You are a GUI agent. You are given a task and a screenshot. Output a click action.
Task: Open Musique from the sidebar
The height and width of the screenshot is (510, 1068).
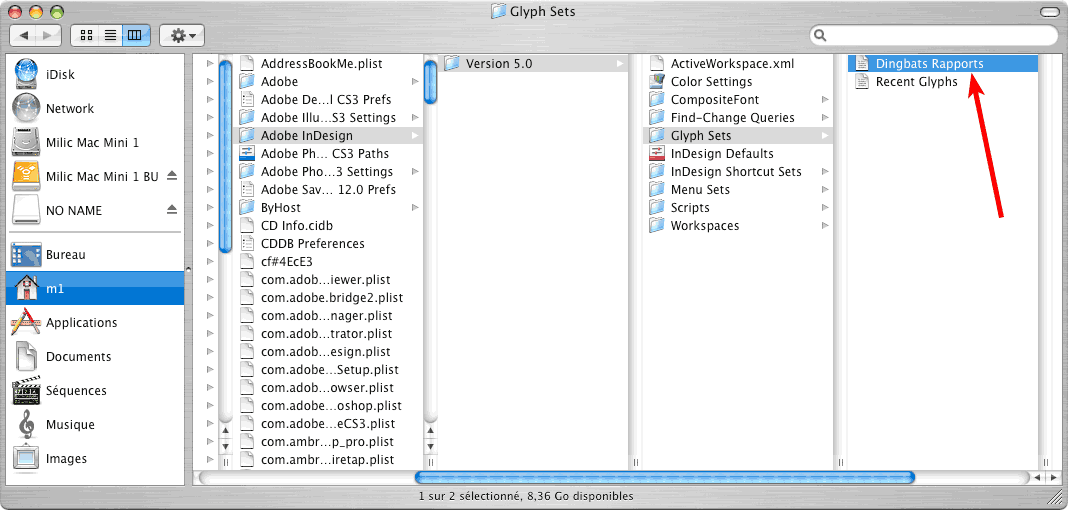(69, 424)
